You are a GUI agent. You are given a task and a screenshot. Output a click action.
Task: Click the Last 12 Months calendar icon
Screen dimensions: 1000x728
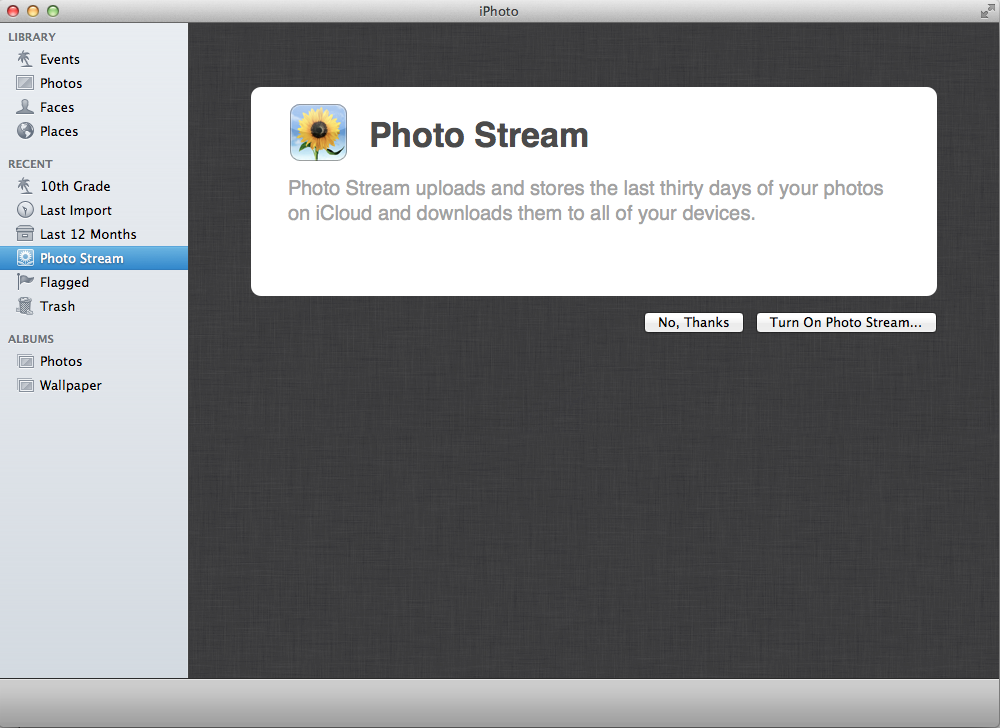(25, 234)
